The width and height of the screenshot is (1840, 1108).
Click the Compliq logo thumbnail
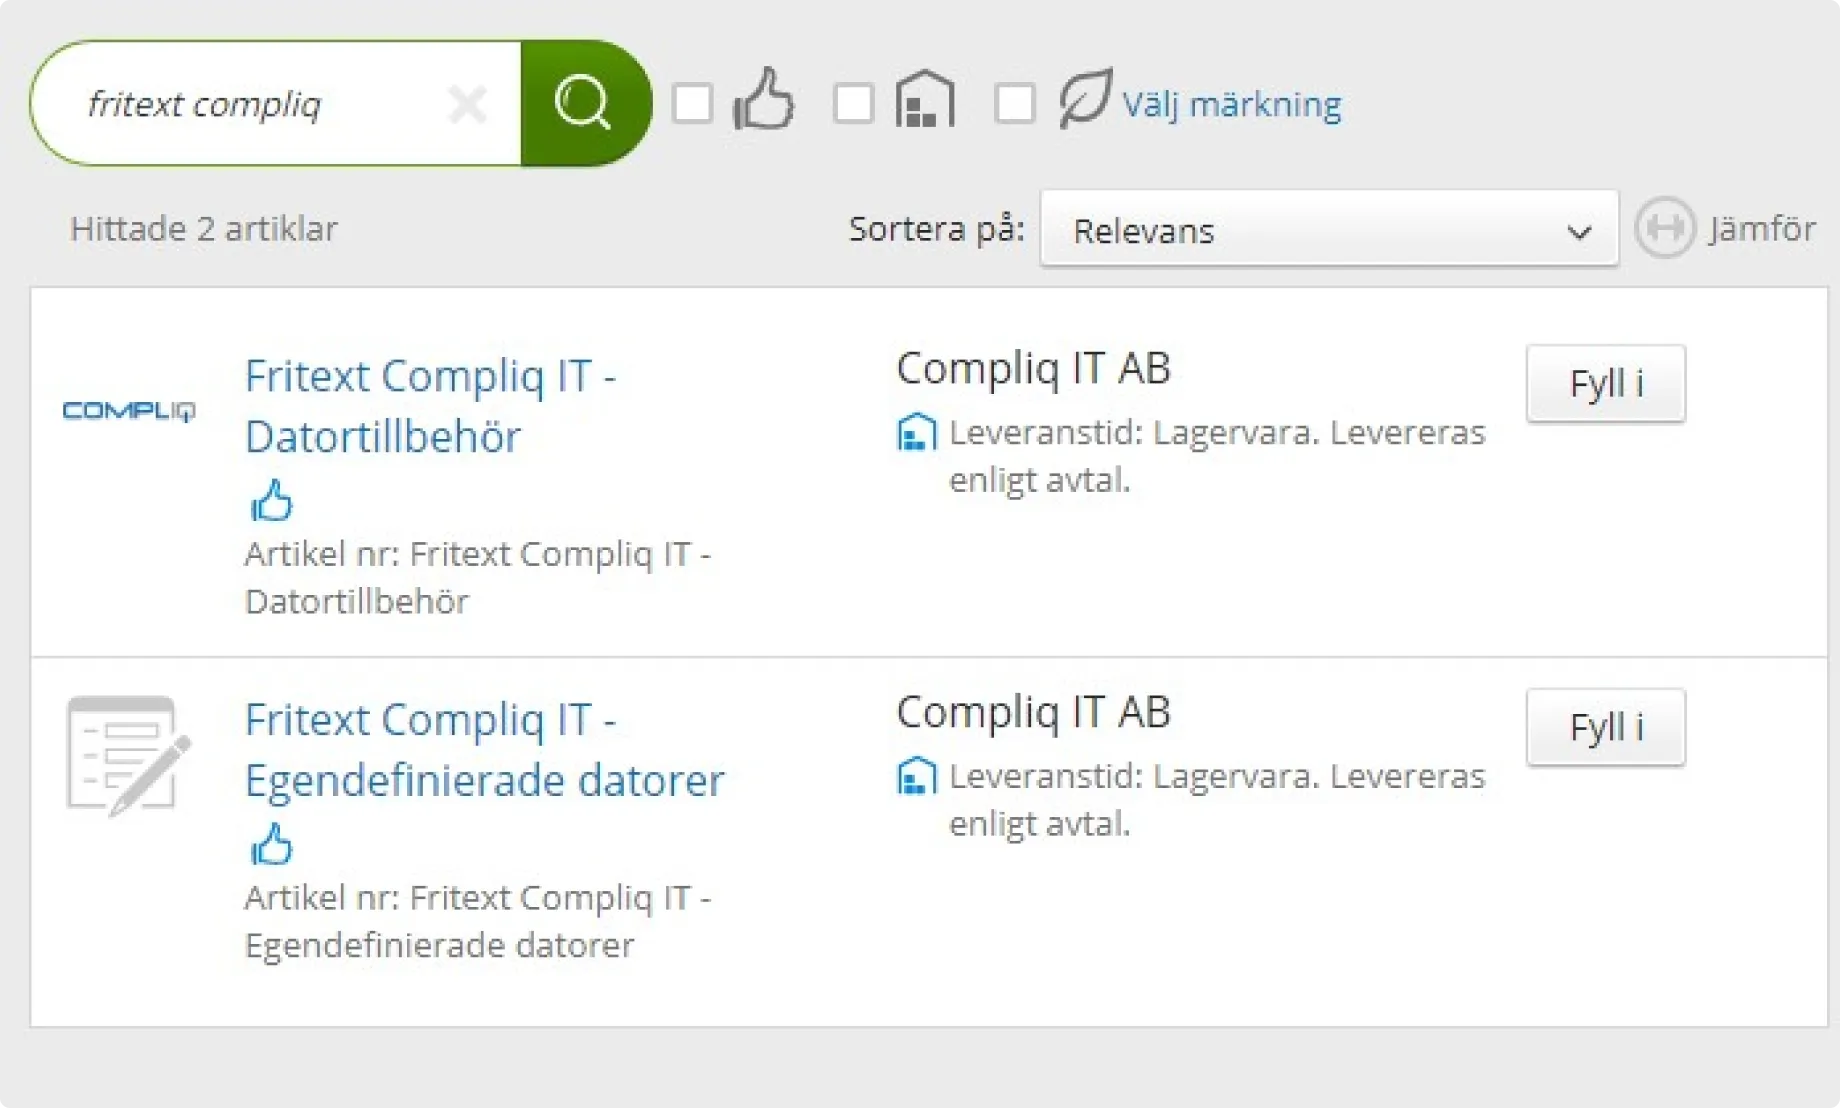[129, 411]
